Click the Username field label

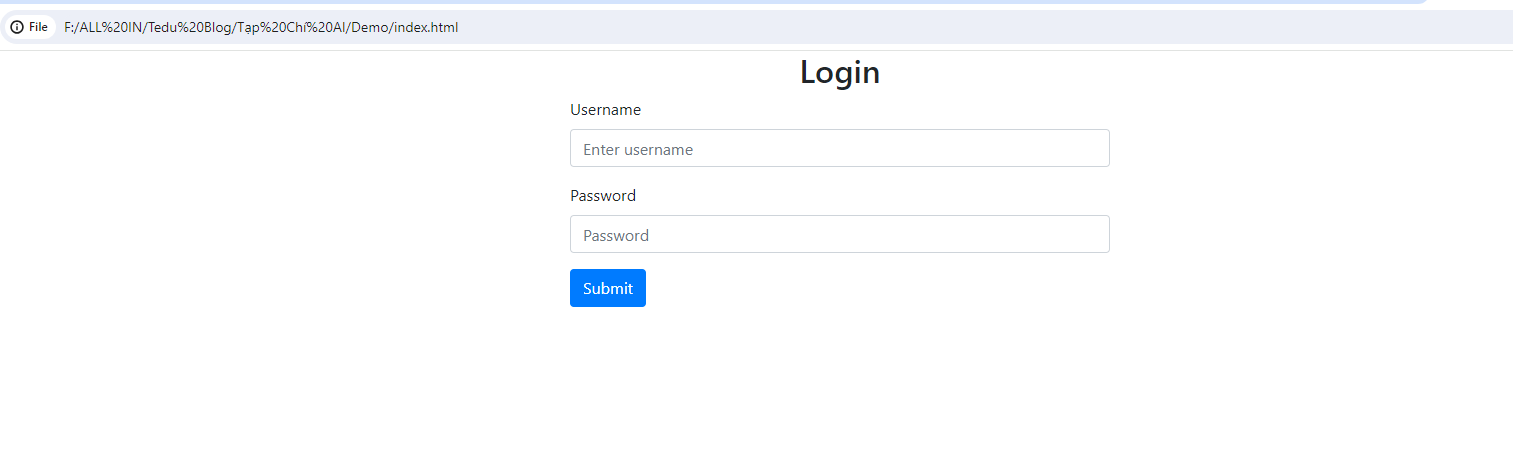pos(605,109)
